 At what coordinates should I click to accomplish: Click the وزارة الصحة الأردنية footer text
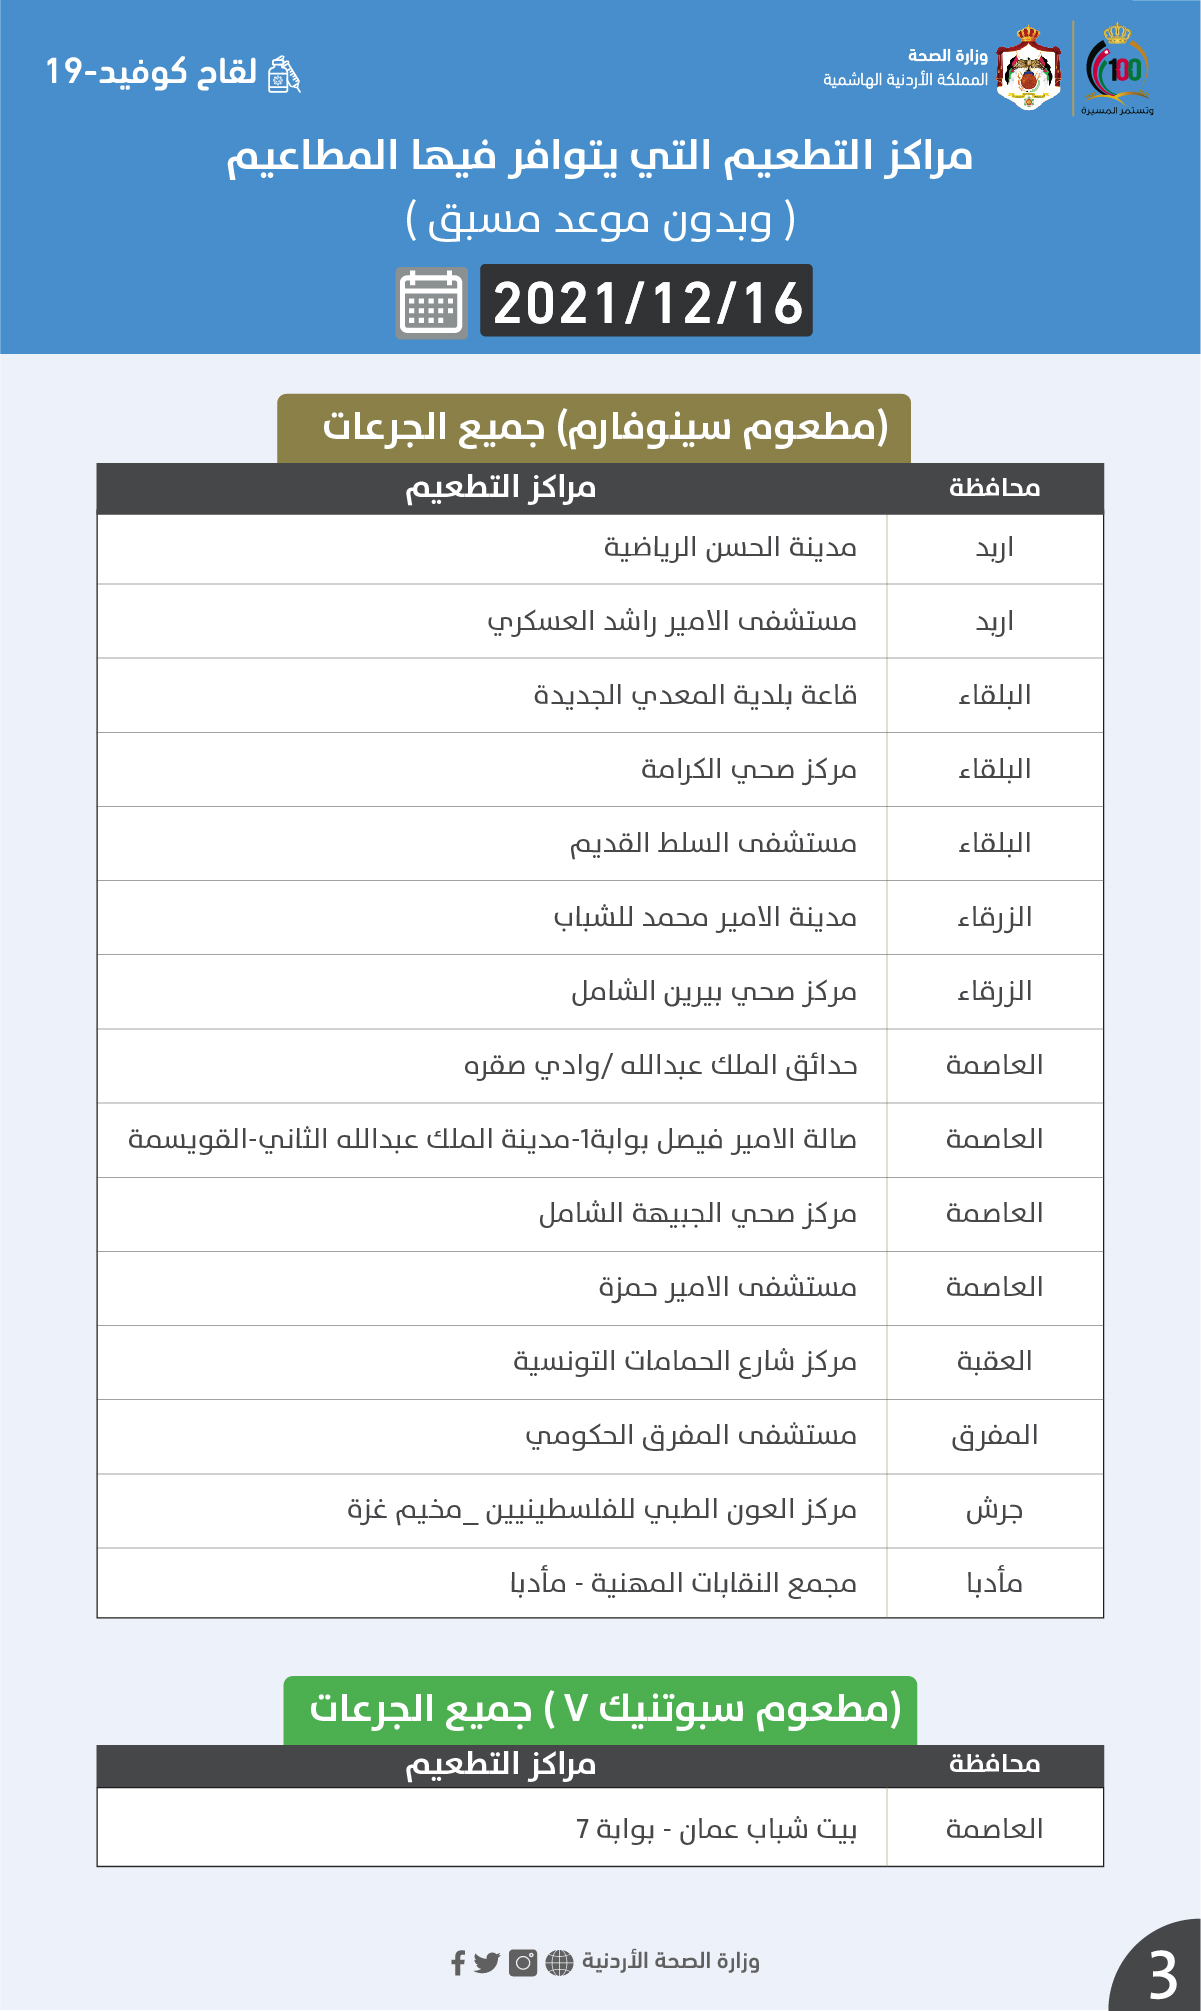[670, 1961]
